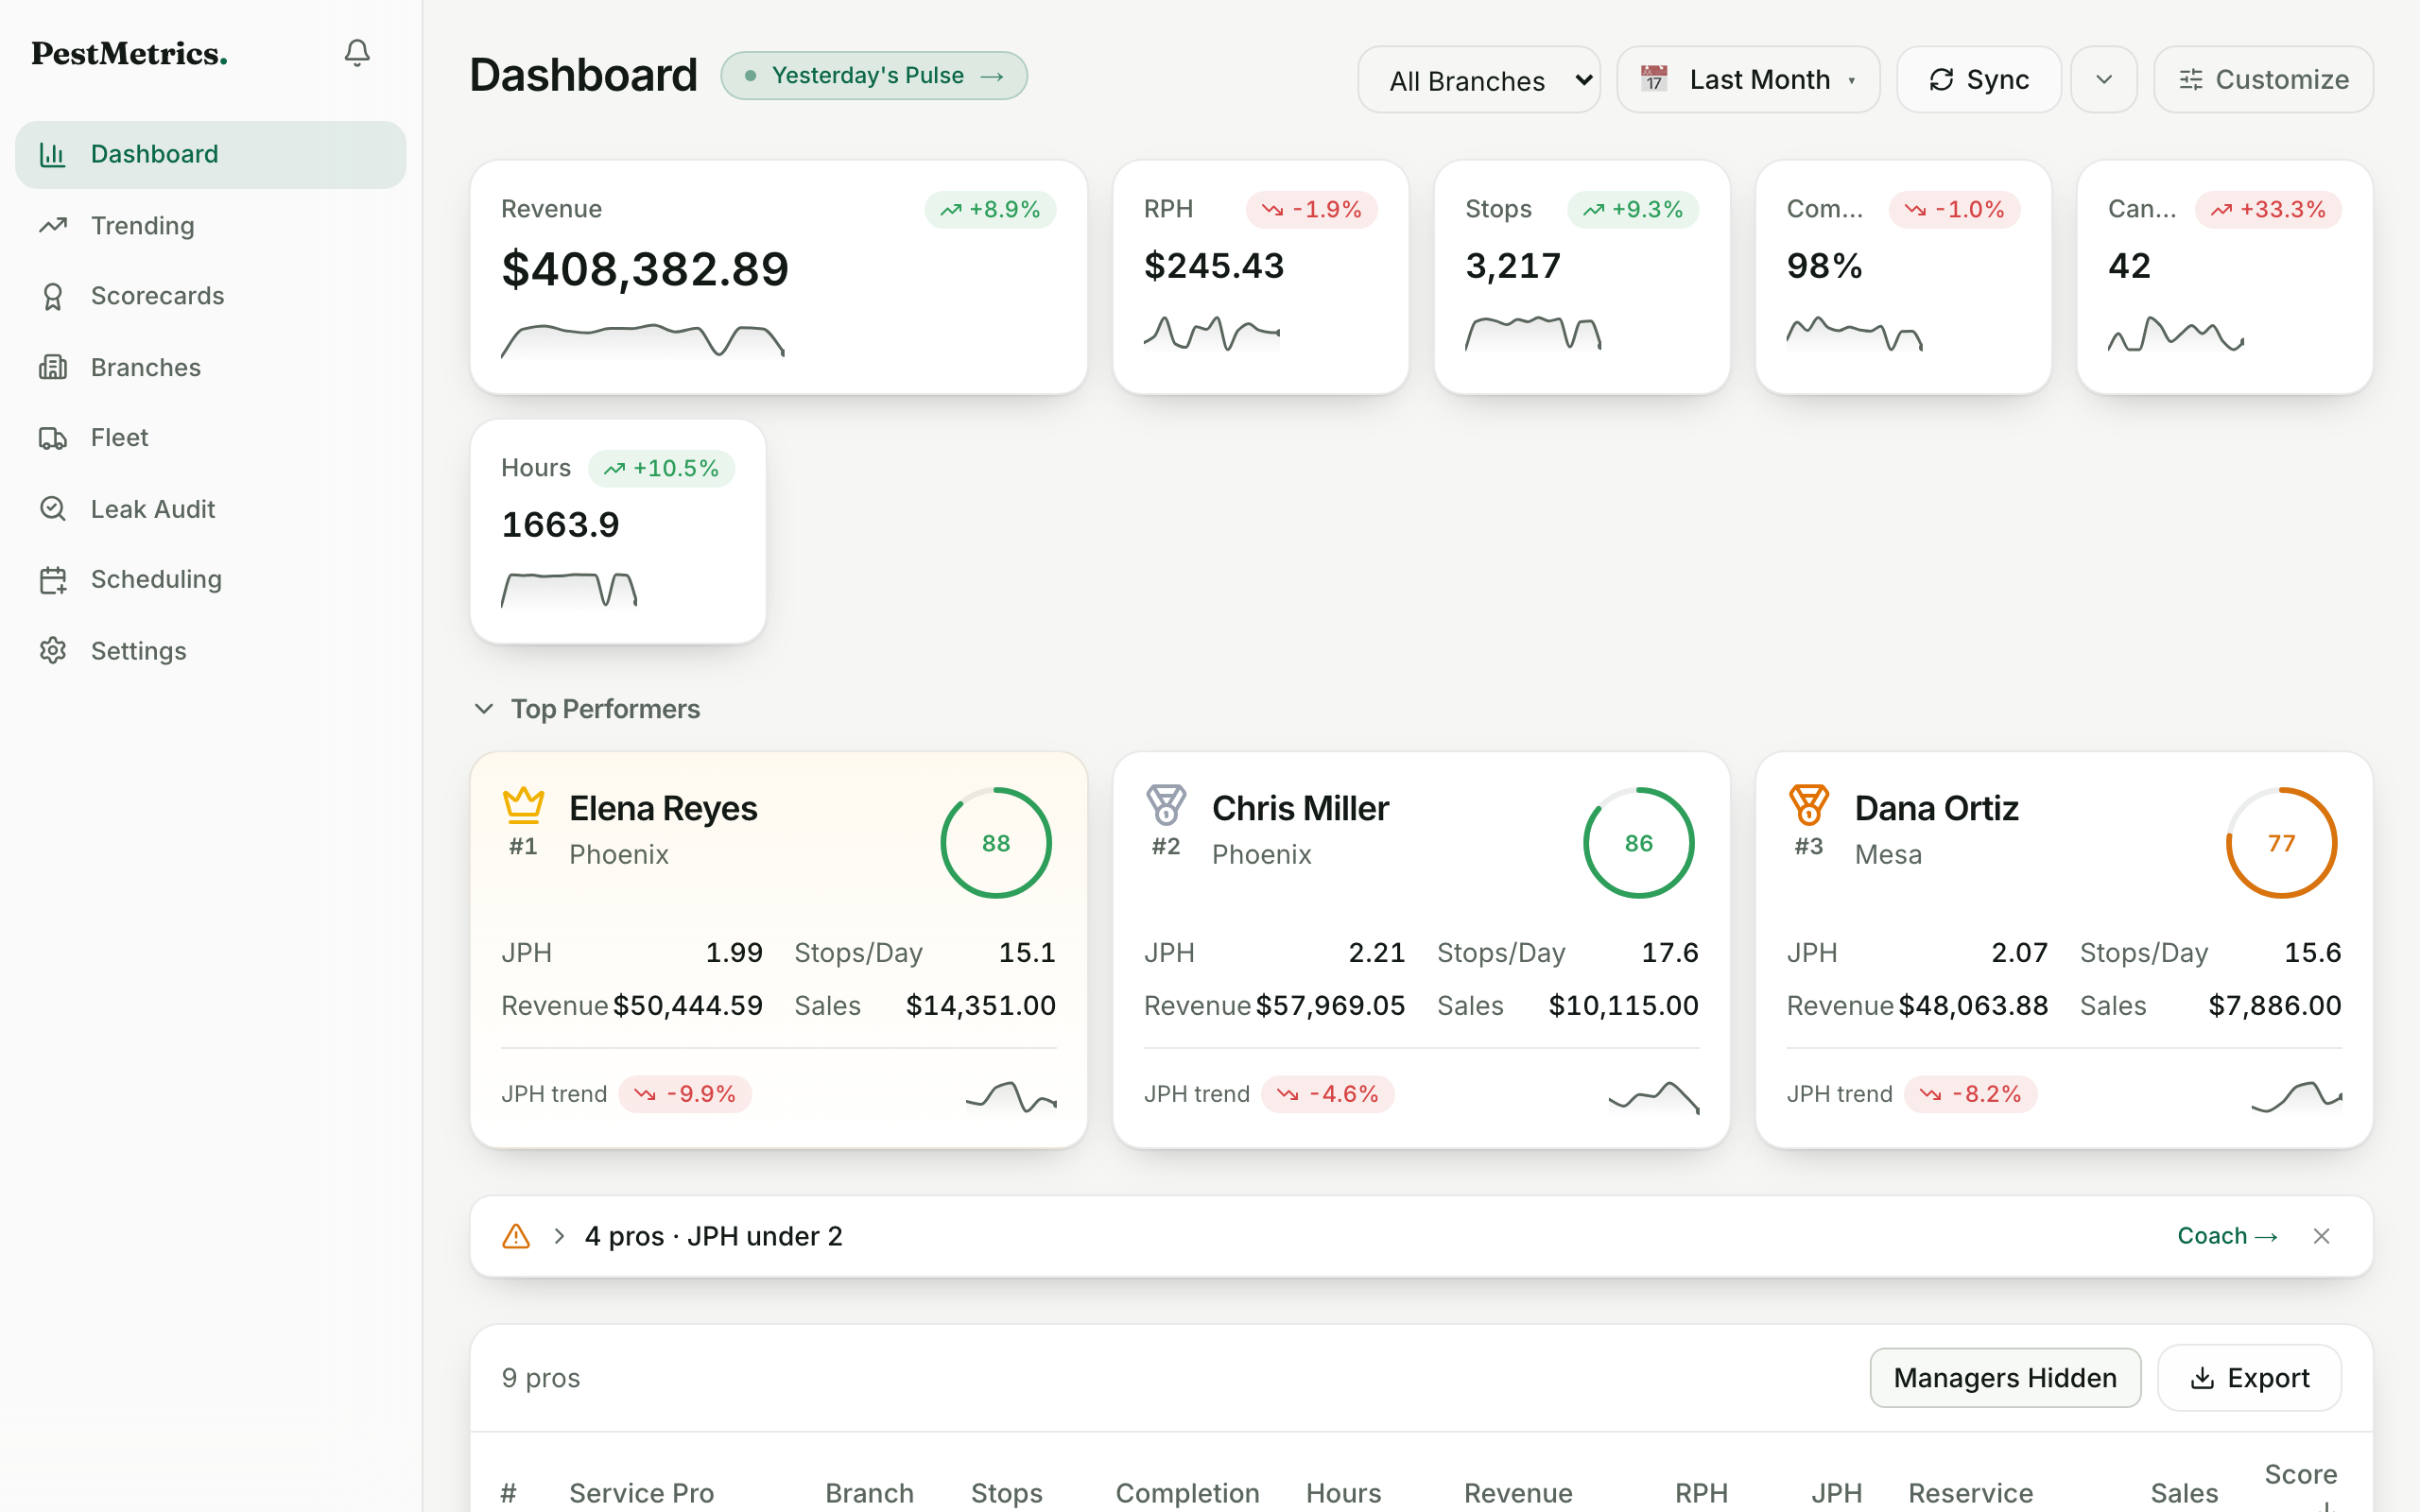2420x1512 pixels.
Task: Toggle the Managers Hidden filter
Action: click(x=2005, y=1378)
